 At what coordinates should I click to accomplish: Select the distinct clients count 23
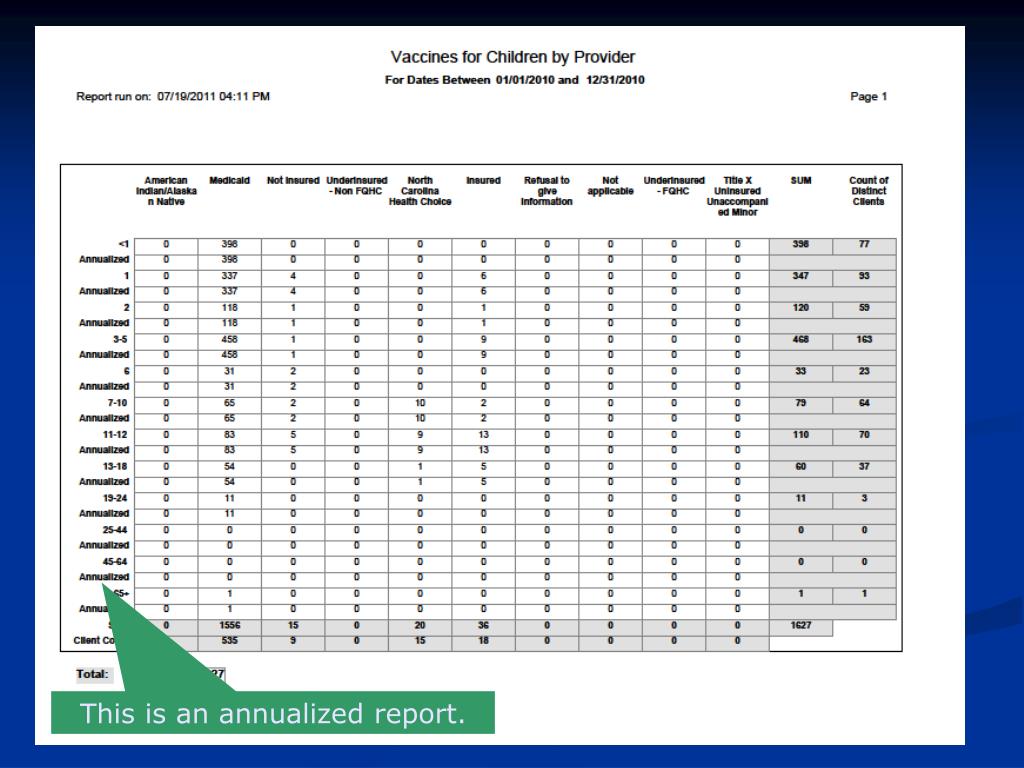[864, 371]
